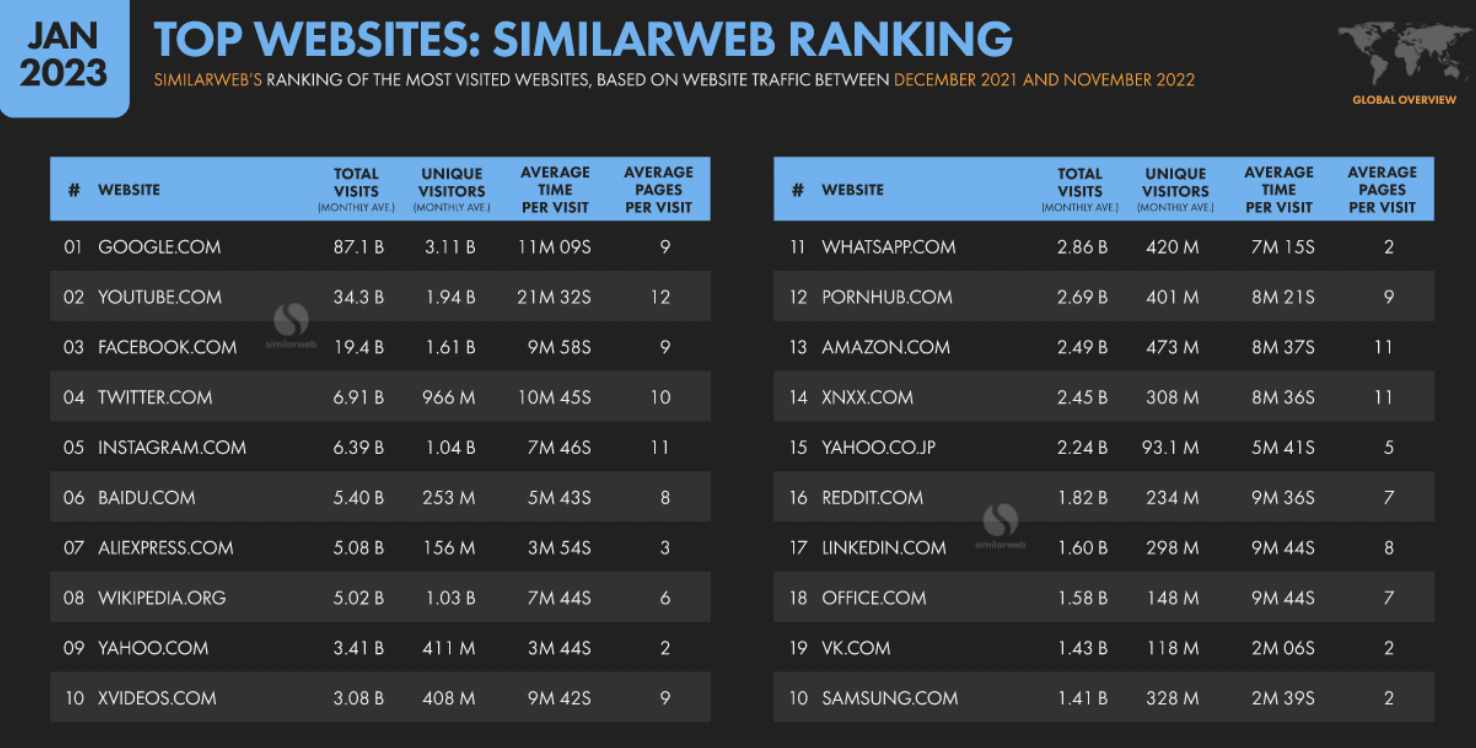Click the 966 M unique visitors value
1476x748 pixels.
[450, 397]
